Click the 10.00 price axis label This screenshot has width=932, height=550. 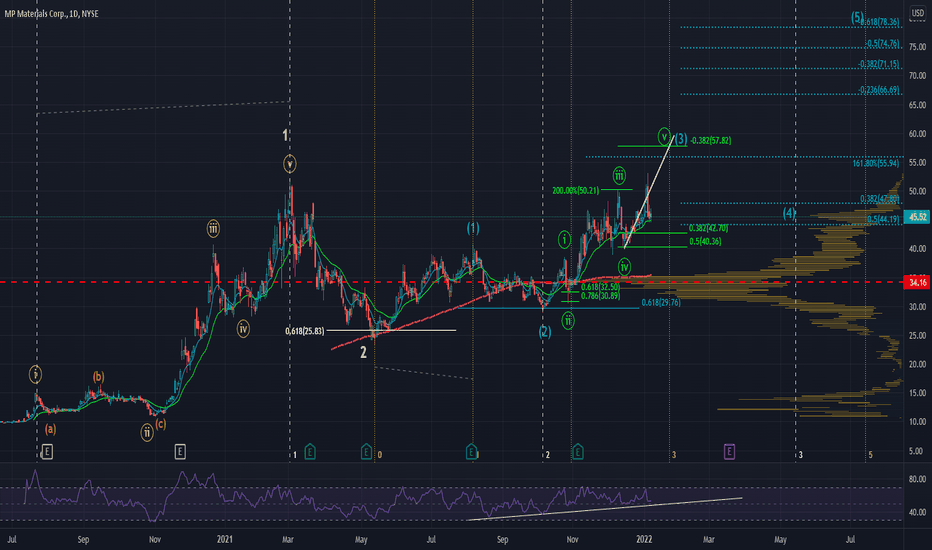click(917, 422)
